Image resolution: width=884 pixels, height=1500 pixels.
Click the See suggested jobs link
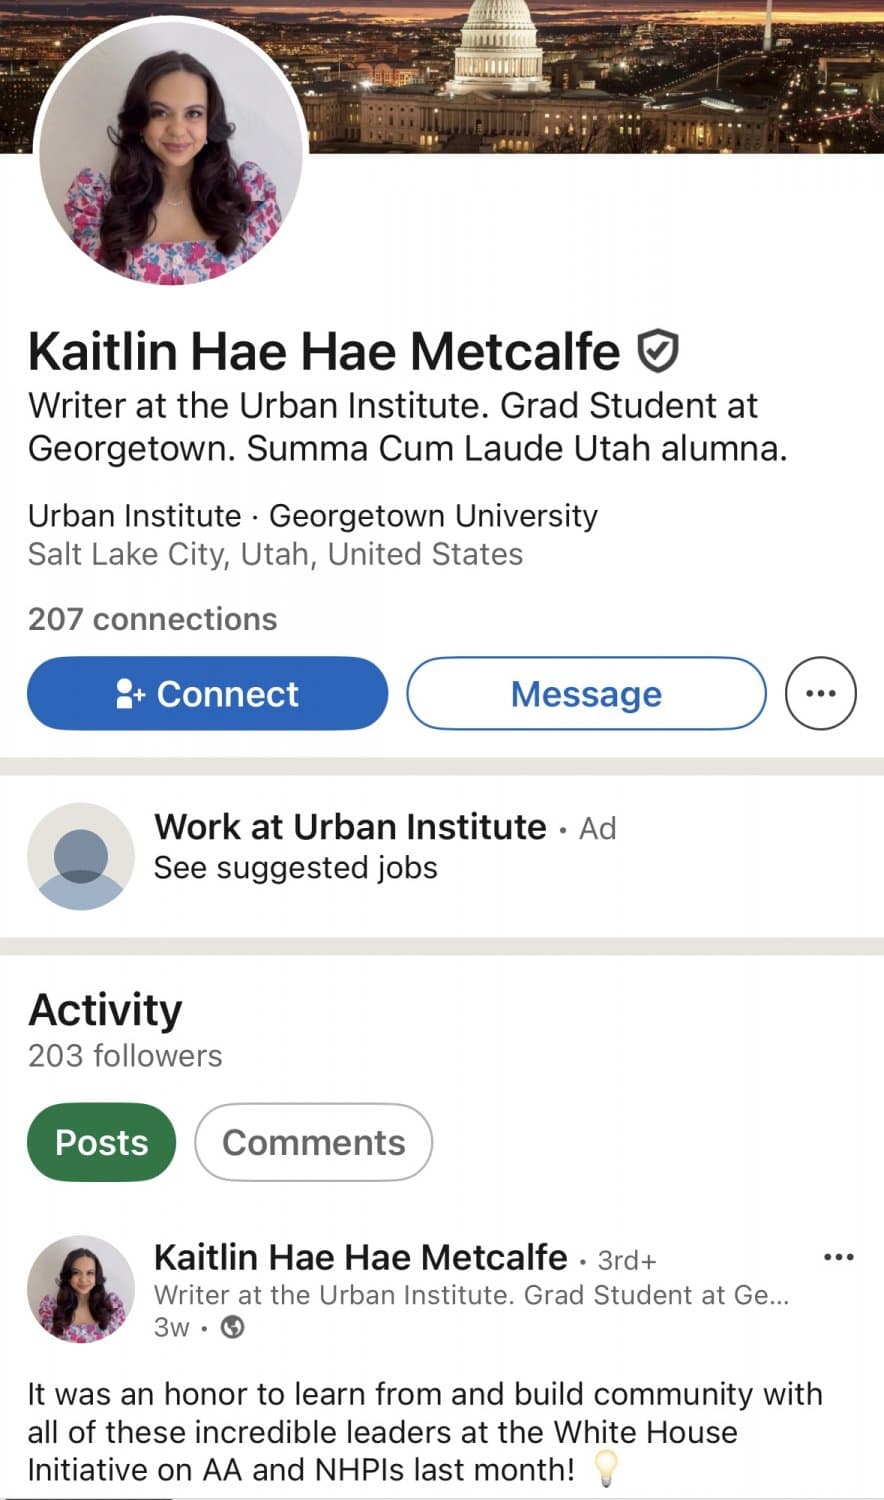pyautogui.click(x=295, y=868)
